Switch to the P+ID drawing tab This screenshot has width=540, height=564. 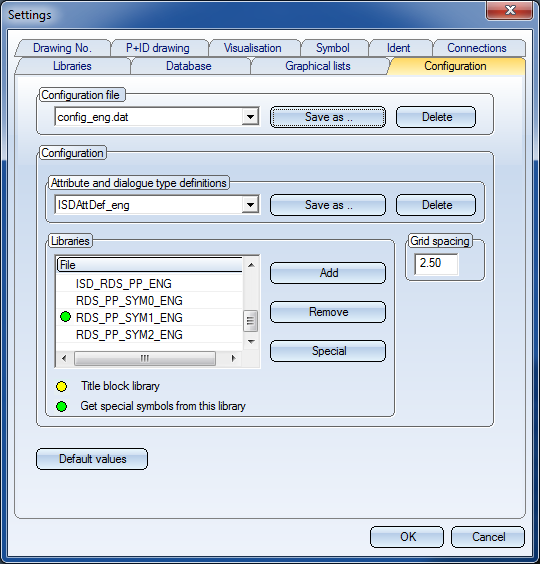point(158,48)
